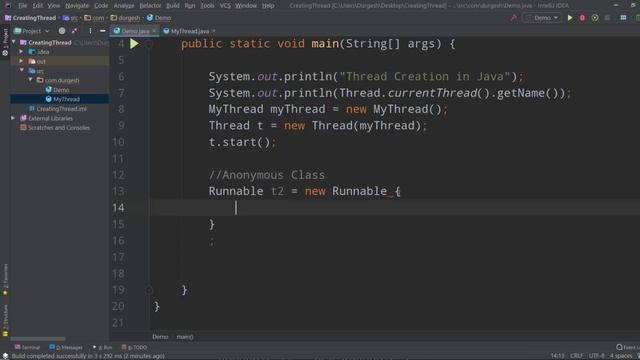Collapse the CreatingThread root node
Image resolution: width=640 pixels, height=360 pixels.
click(13, 42)
